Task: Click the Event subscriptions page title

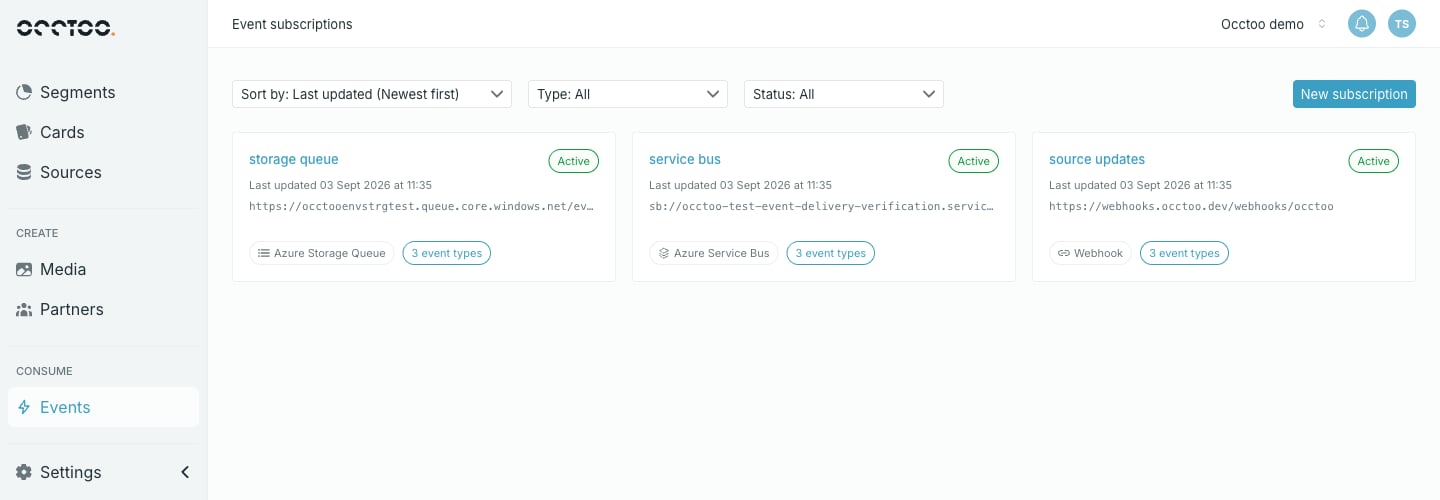Action: [x=292, y=24]
